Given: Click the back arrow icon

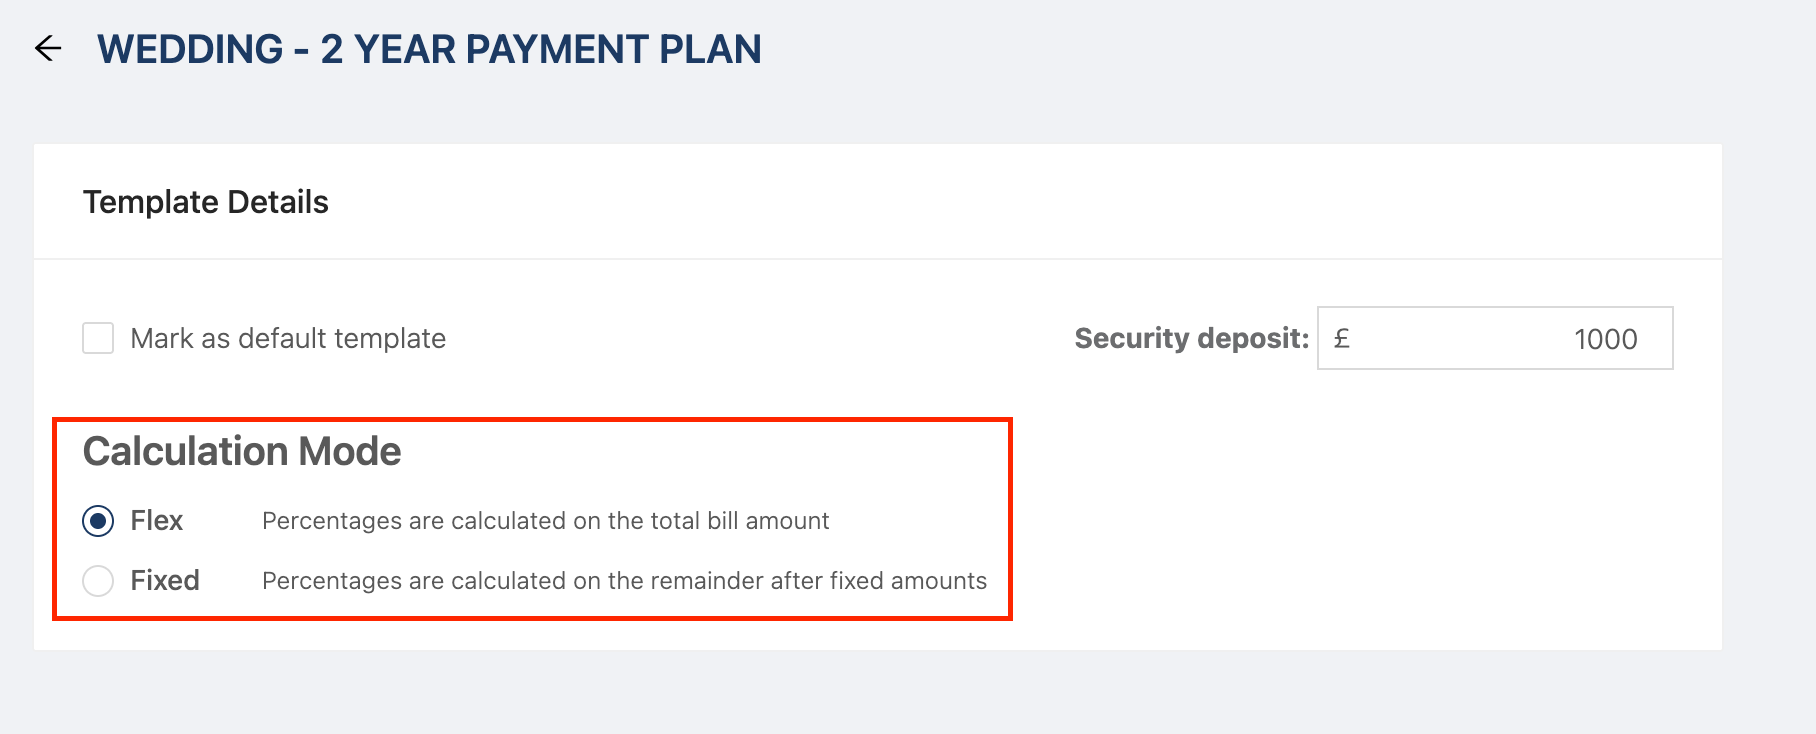Looking at the screenshot, I should click(x=48, y=48).
